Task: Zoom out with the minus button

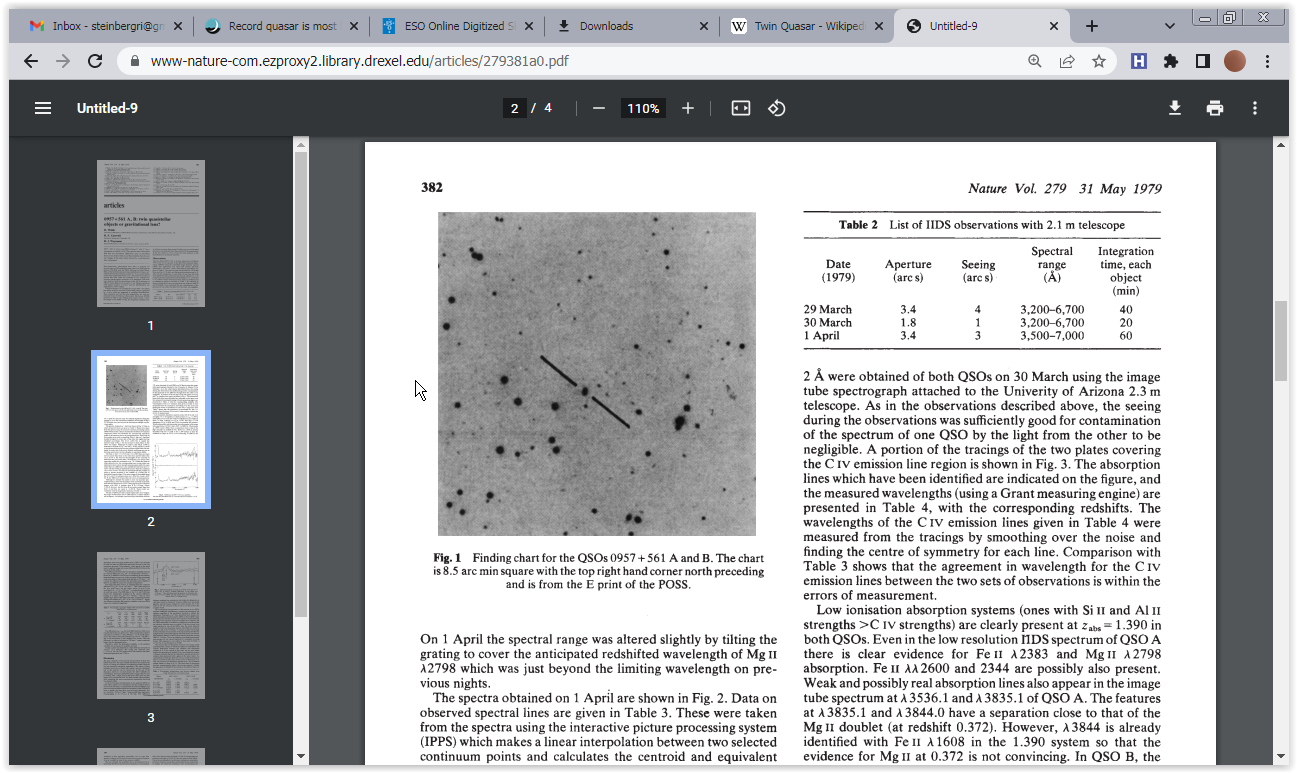Action: [599, 108]
